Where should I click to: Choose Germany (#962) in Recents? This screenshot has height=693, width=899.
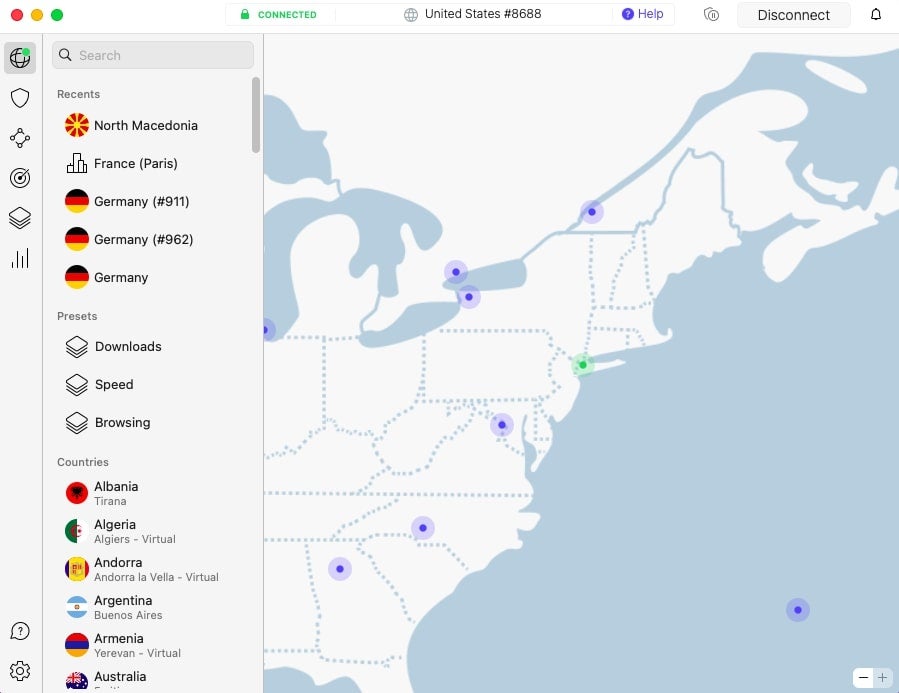point(143,239)
